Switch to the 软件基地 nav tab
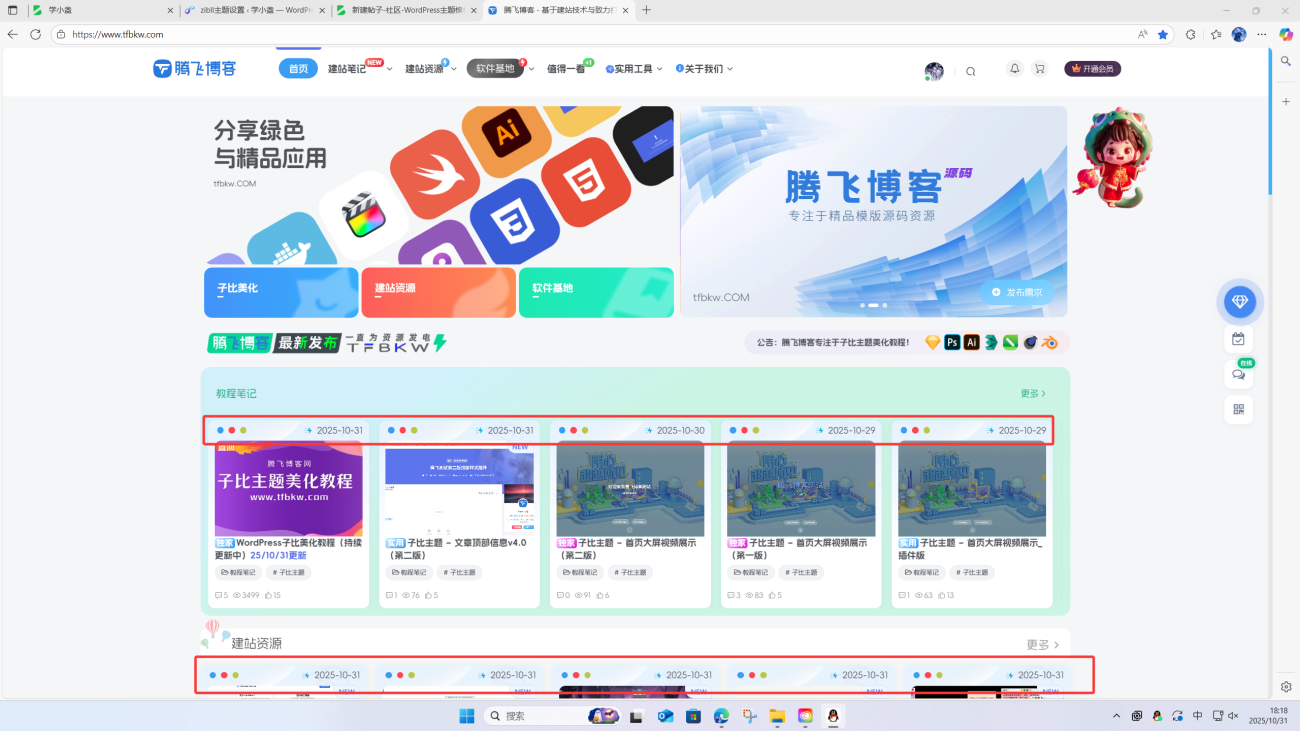 [x=495, y=68]
